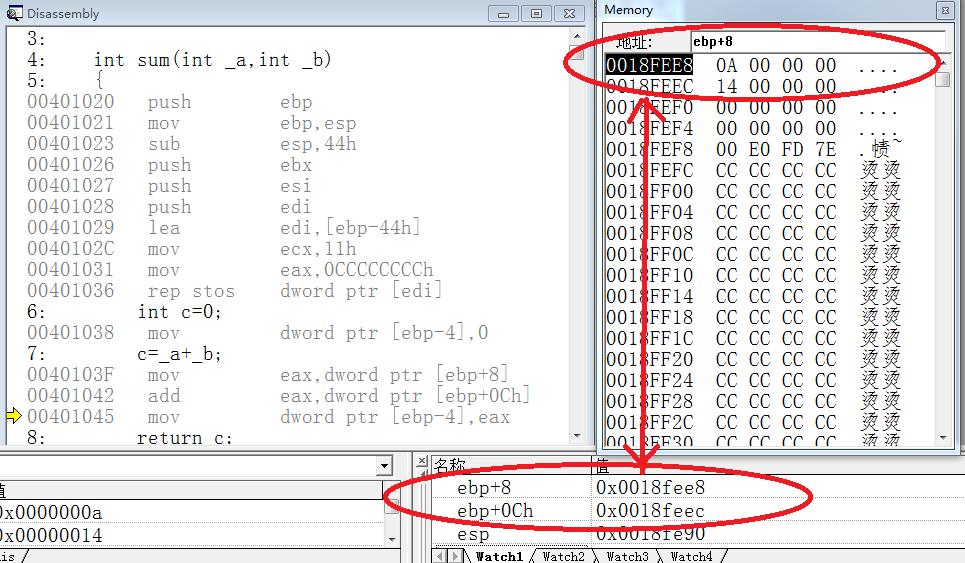Click the 'return c;' source line
The height and width of the screenshot is (563, 965).
tap(184, 437)
